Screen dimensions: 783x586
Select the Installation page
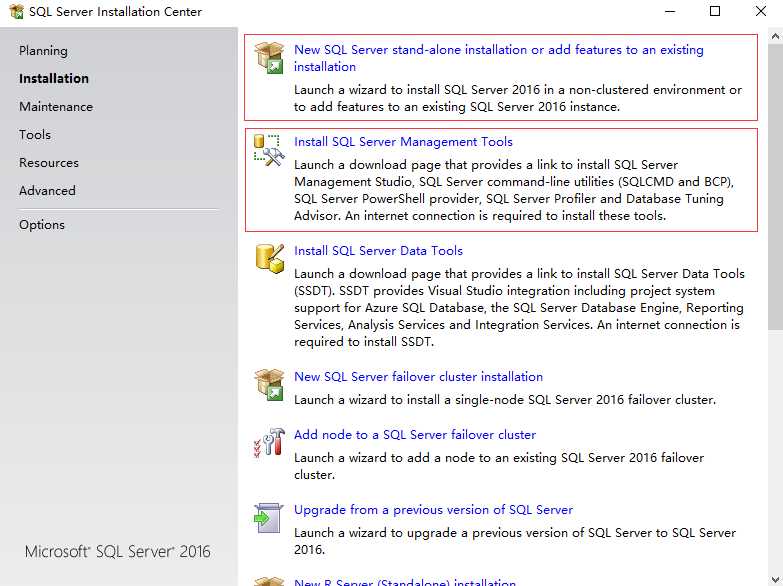[x=54, y=78]
